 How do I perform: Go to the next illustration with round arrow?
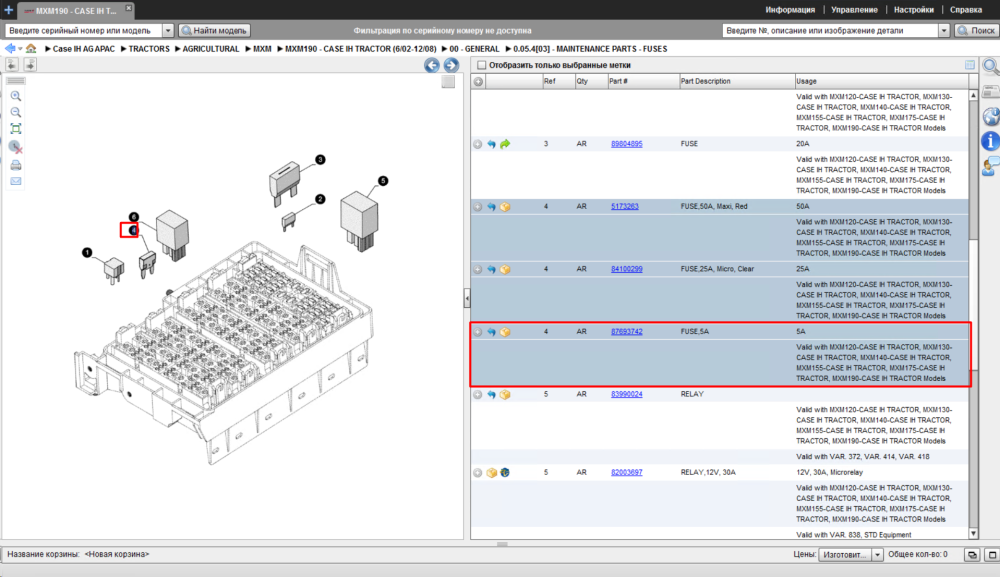point(451,65)
